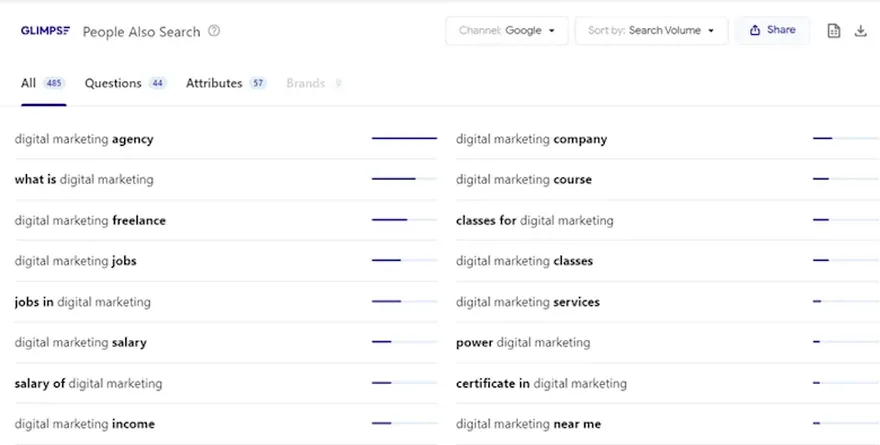Select 'digital marketing freelance' keyword
880x445 pixels.
tap(90, 221)
